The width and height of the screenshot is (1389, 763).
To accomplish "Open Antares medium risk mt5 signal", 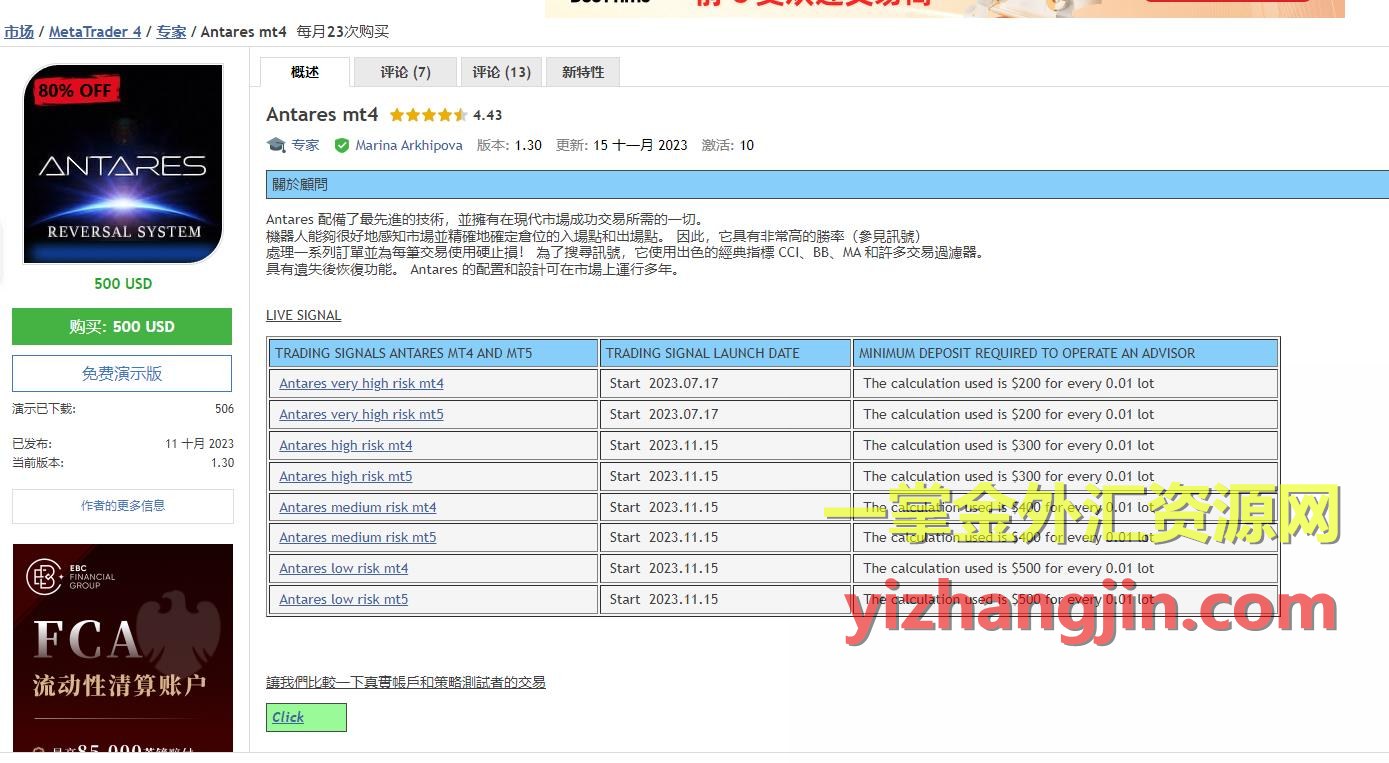I will 358,538.
